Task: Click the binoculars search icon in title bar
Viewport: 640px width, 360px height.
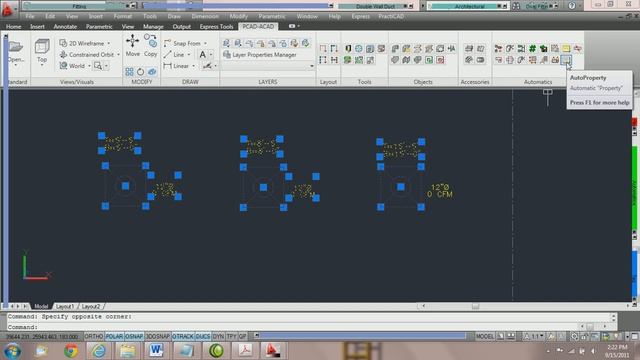Action: tap(516, 6)
